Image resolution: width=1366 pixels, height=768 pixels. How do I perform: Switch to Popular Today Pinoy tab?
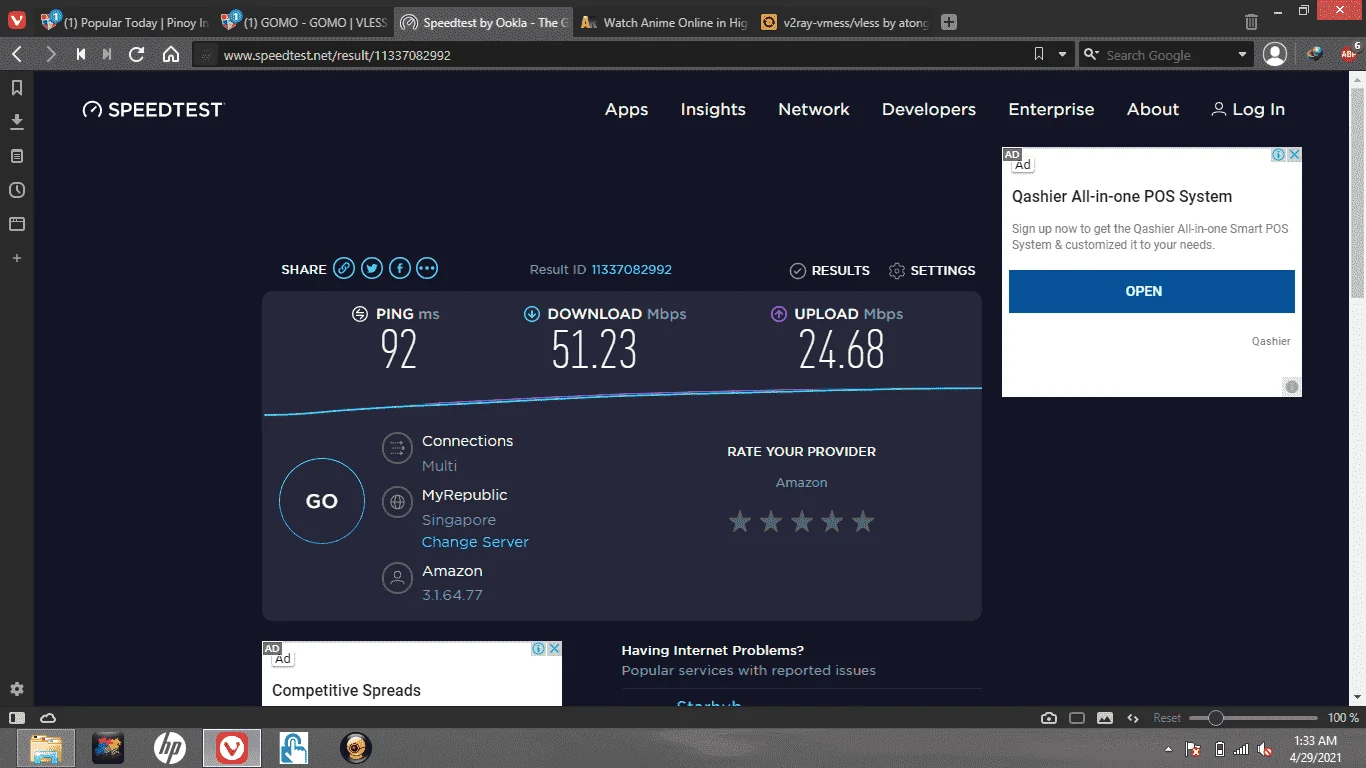coord(124,22)
